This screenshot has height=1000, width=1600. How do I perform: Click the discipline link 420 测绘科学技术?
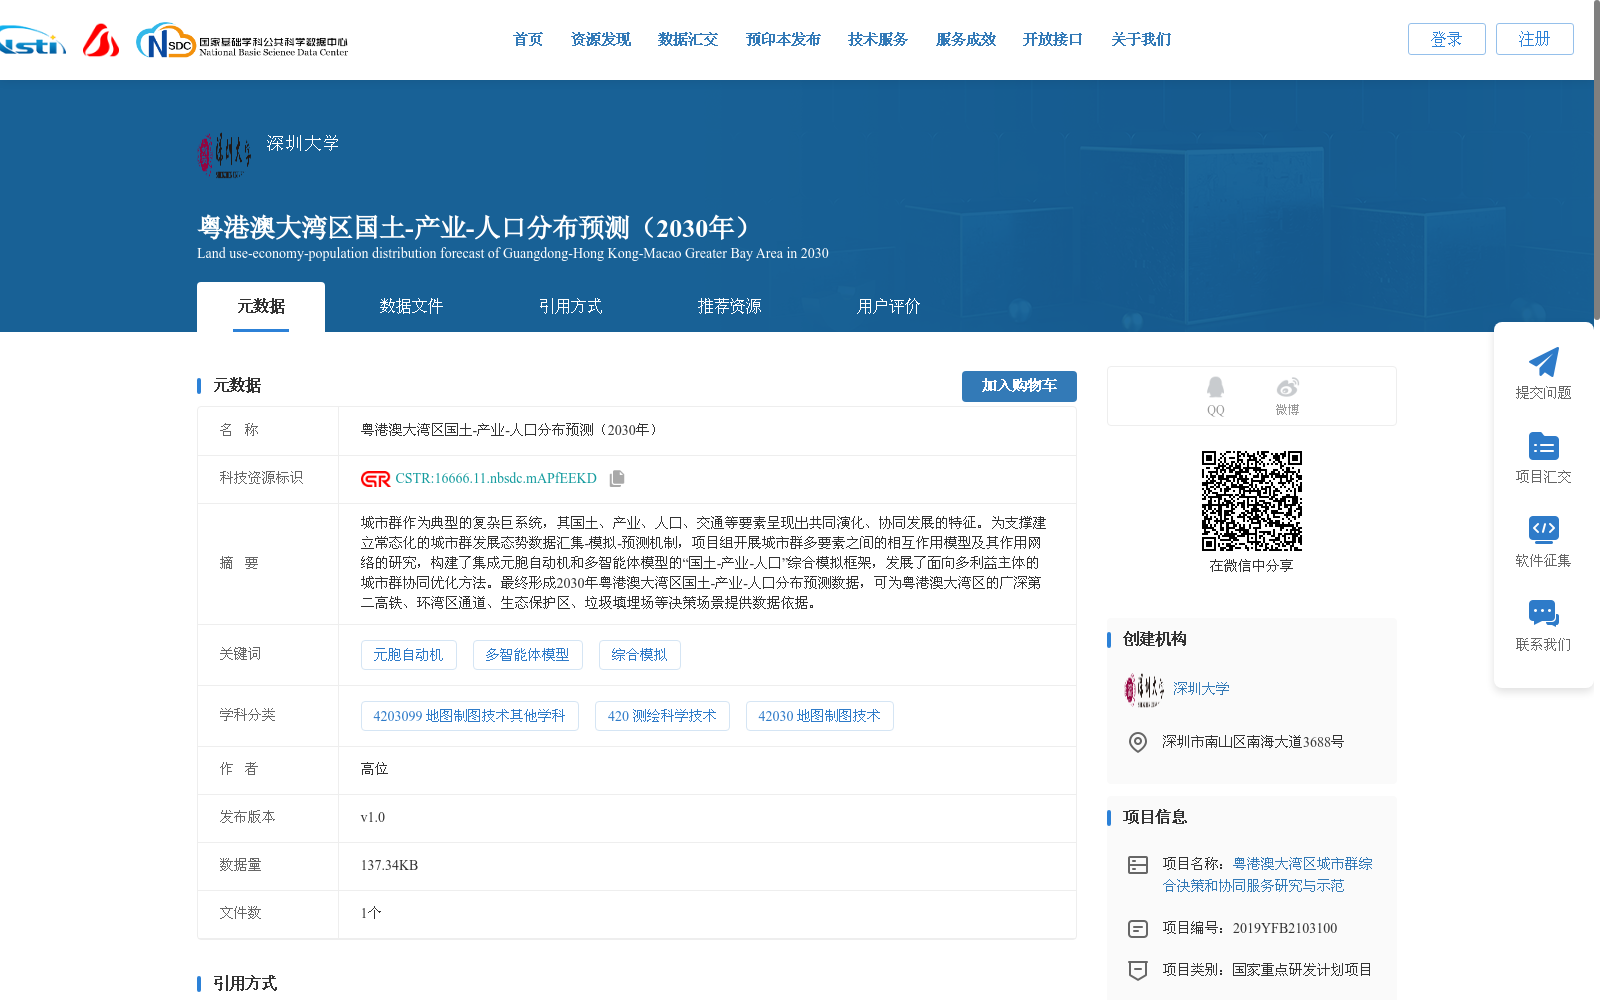click(662, 715)
